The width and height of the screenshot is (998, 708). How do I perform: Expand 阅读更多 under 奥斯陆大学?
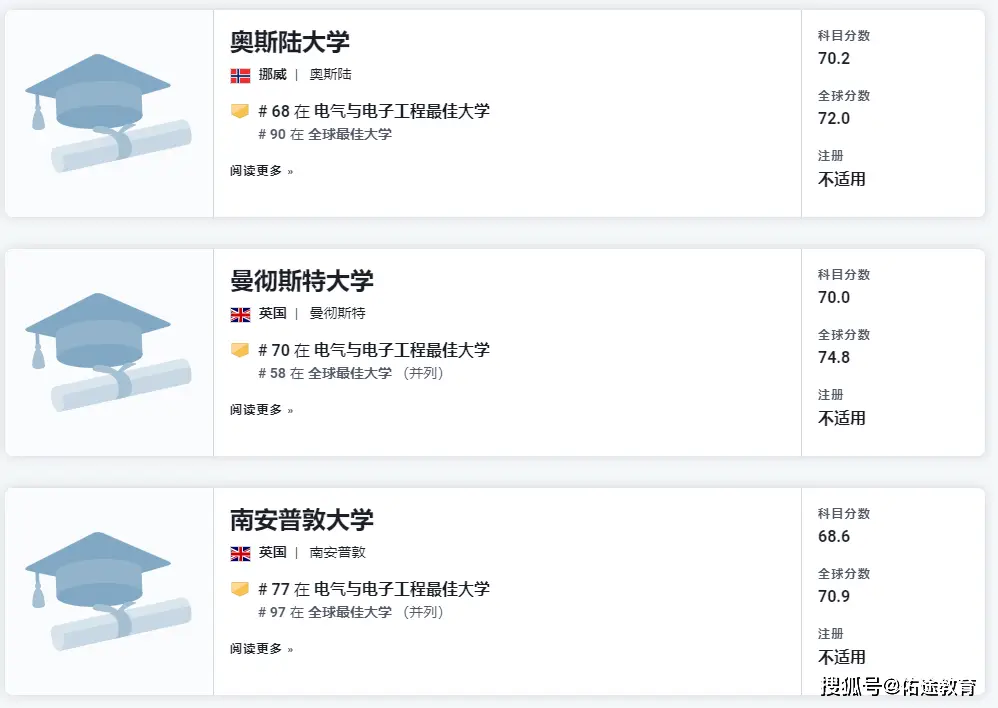click(x=261, y=171)
